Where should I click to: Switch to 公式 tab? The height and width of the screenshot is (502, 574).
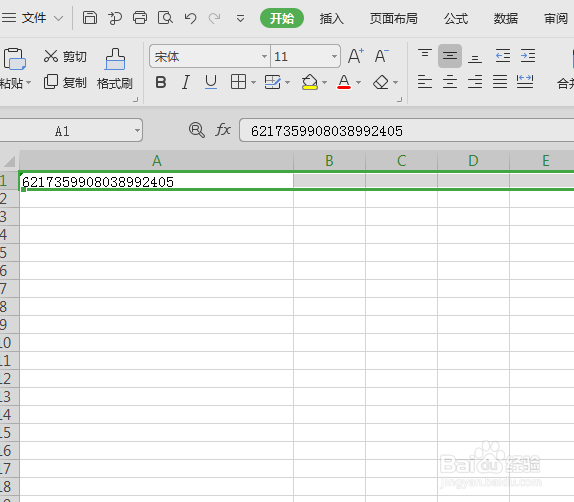tap(456, 18)
